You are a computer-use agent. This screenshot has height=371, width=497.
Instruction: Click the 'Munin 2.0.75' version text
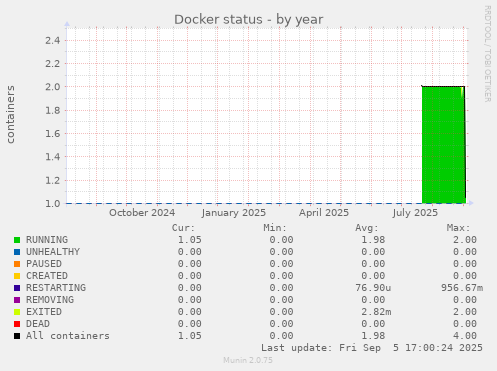(248, 360)
